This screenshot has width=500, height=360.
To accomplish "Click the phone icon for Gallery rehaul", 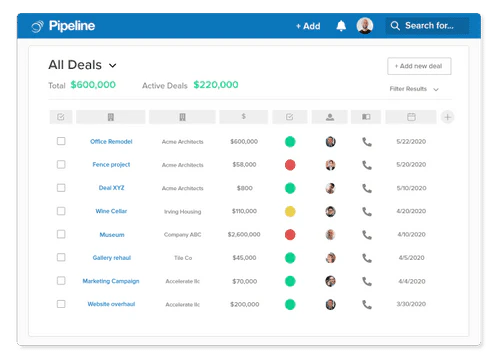I will click(367, 258).
